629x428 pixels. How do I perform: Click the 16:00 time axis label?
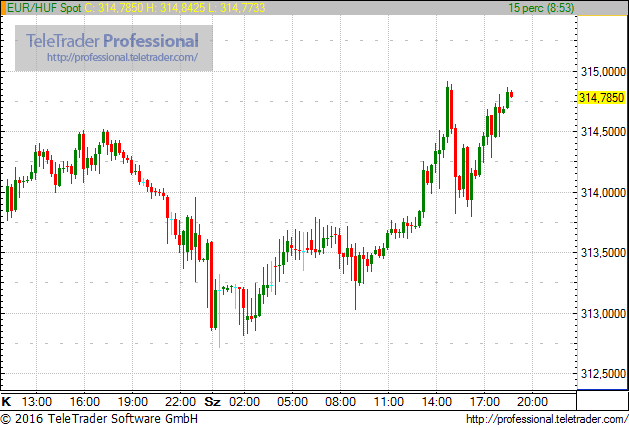(x=85, y=402)
